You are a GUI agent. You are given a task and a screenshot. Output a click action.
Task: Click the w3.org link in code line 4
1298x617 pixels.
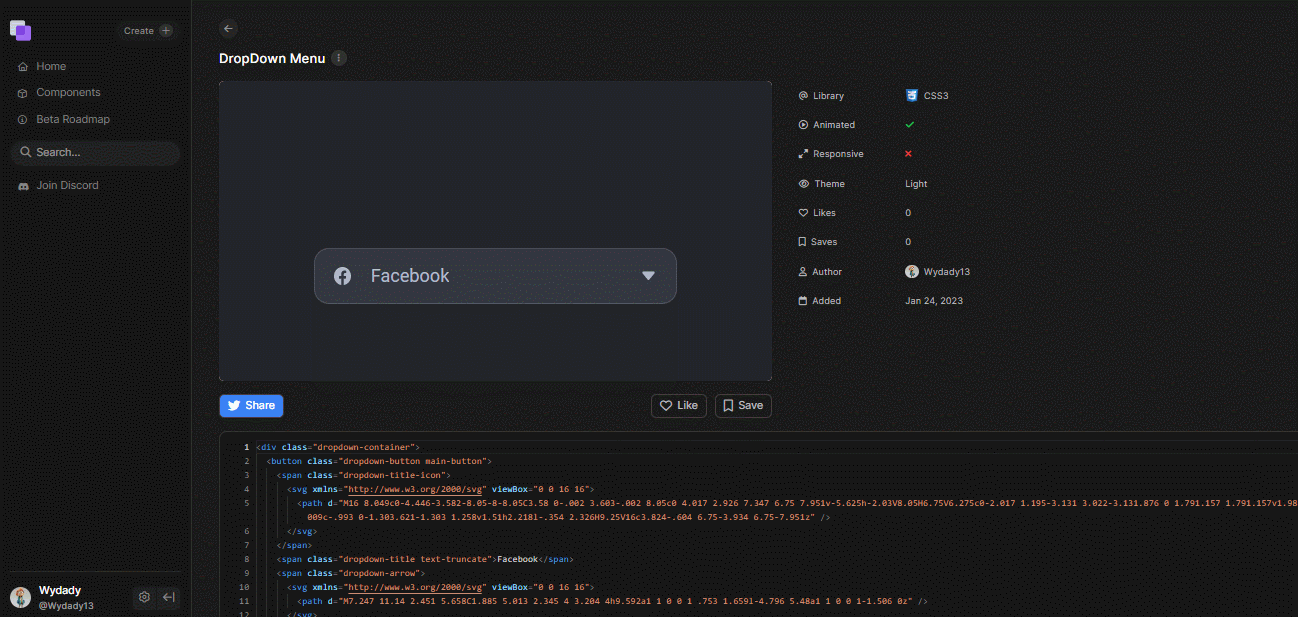coord(416,490)
